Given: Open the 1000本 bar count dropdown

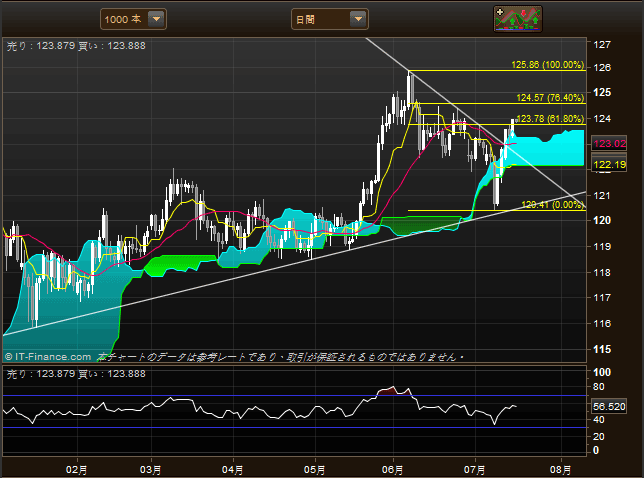Looking at the screenshot, I should coord(133,19).
